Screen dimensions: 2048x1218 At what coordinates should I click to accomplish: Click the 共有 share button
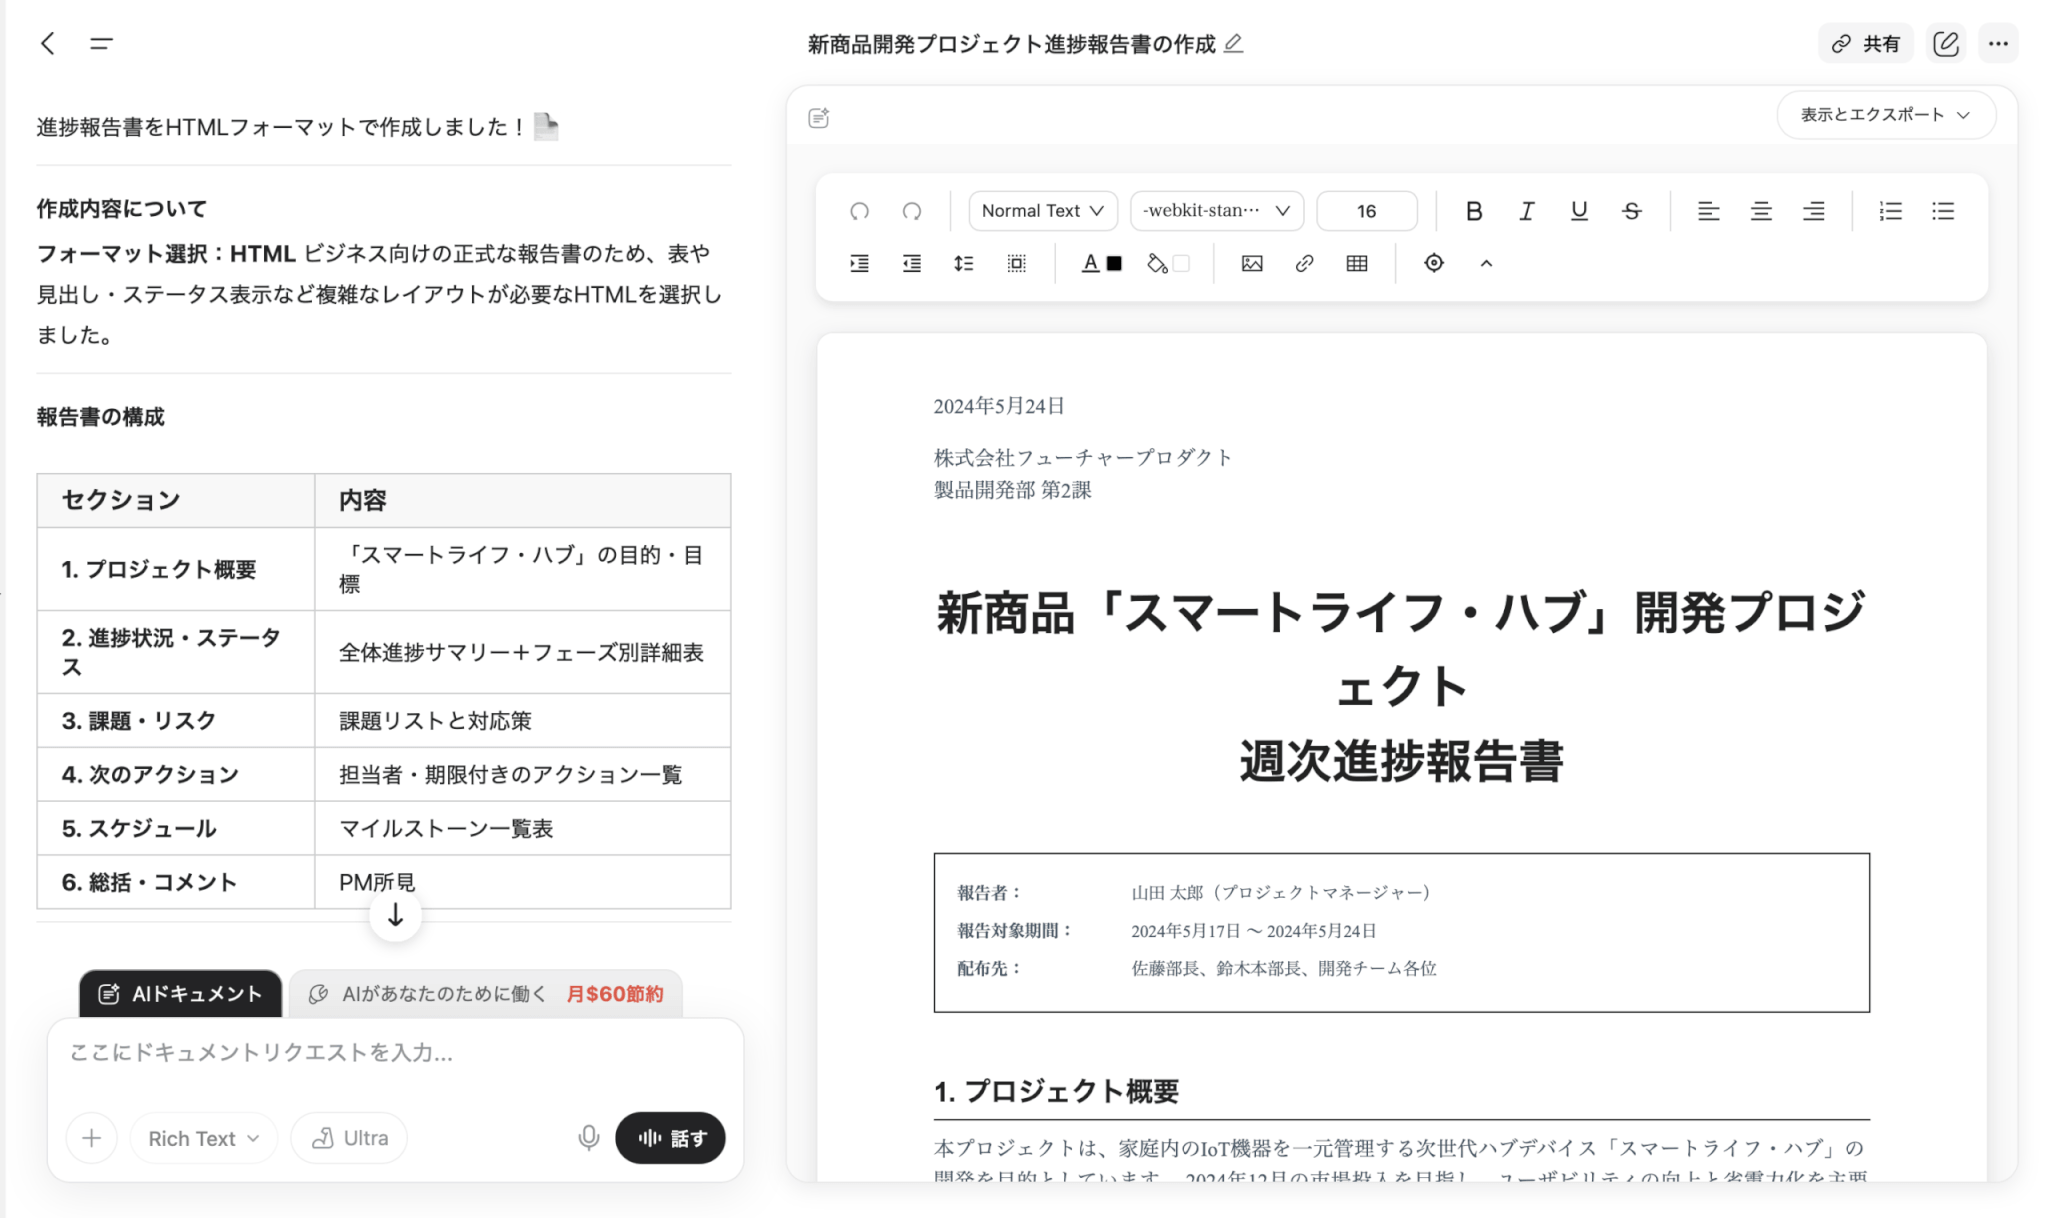pyautogui.click(x=1865, y=43)
